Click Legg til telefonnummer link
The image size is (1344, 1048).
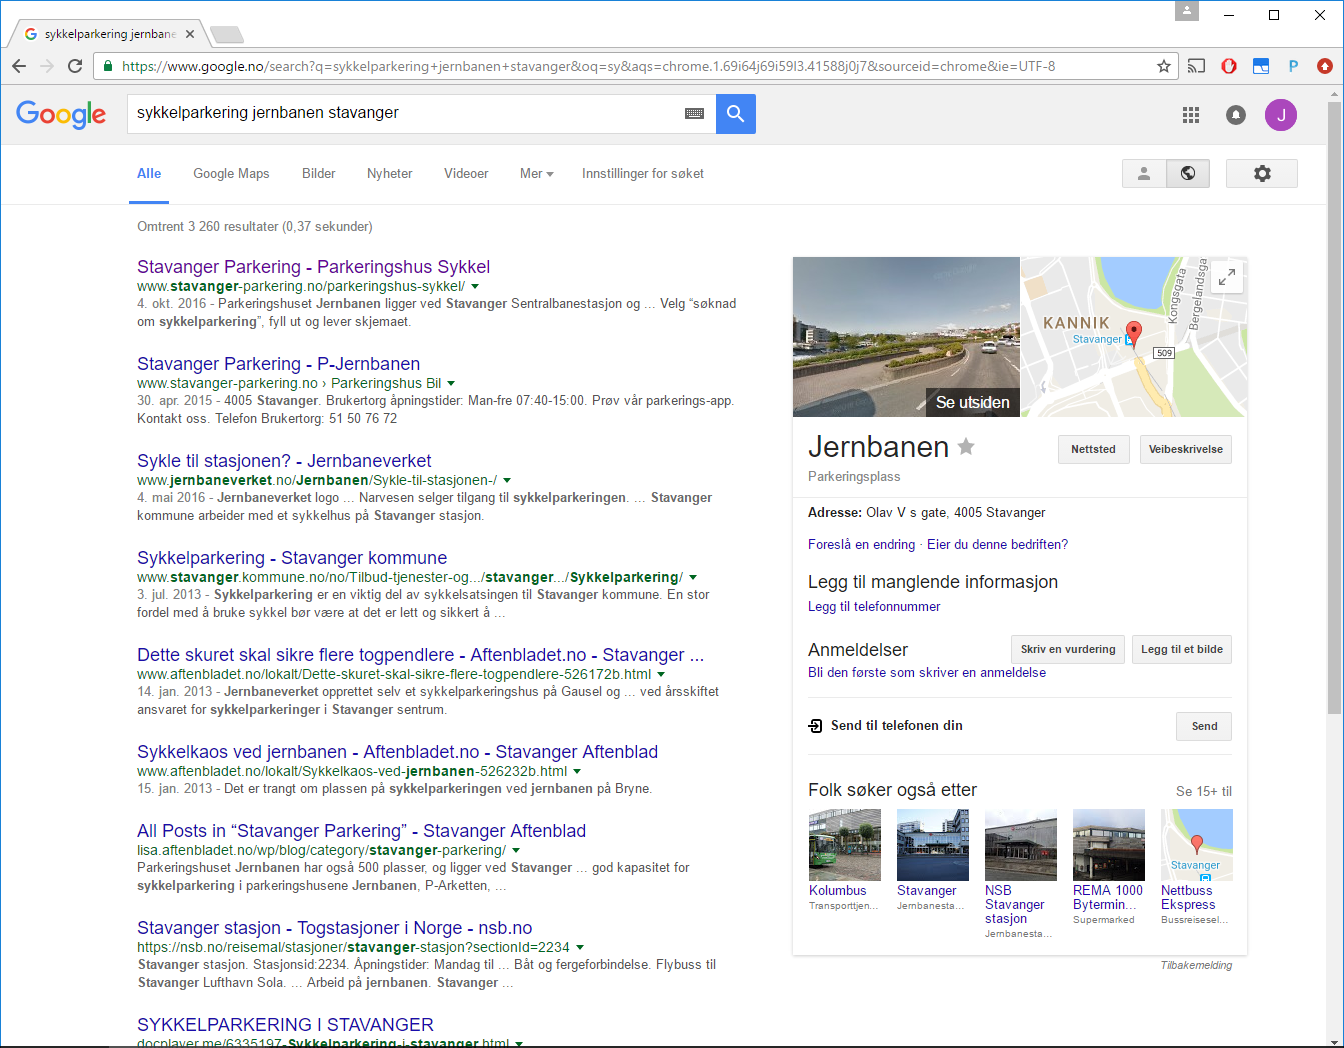pos(874,606)
